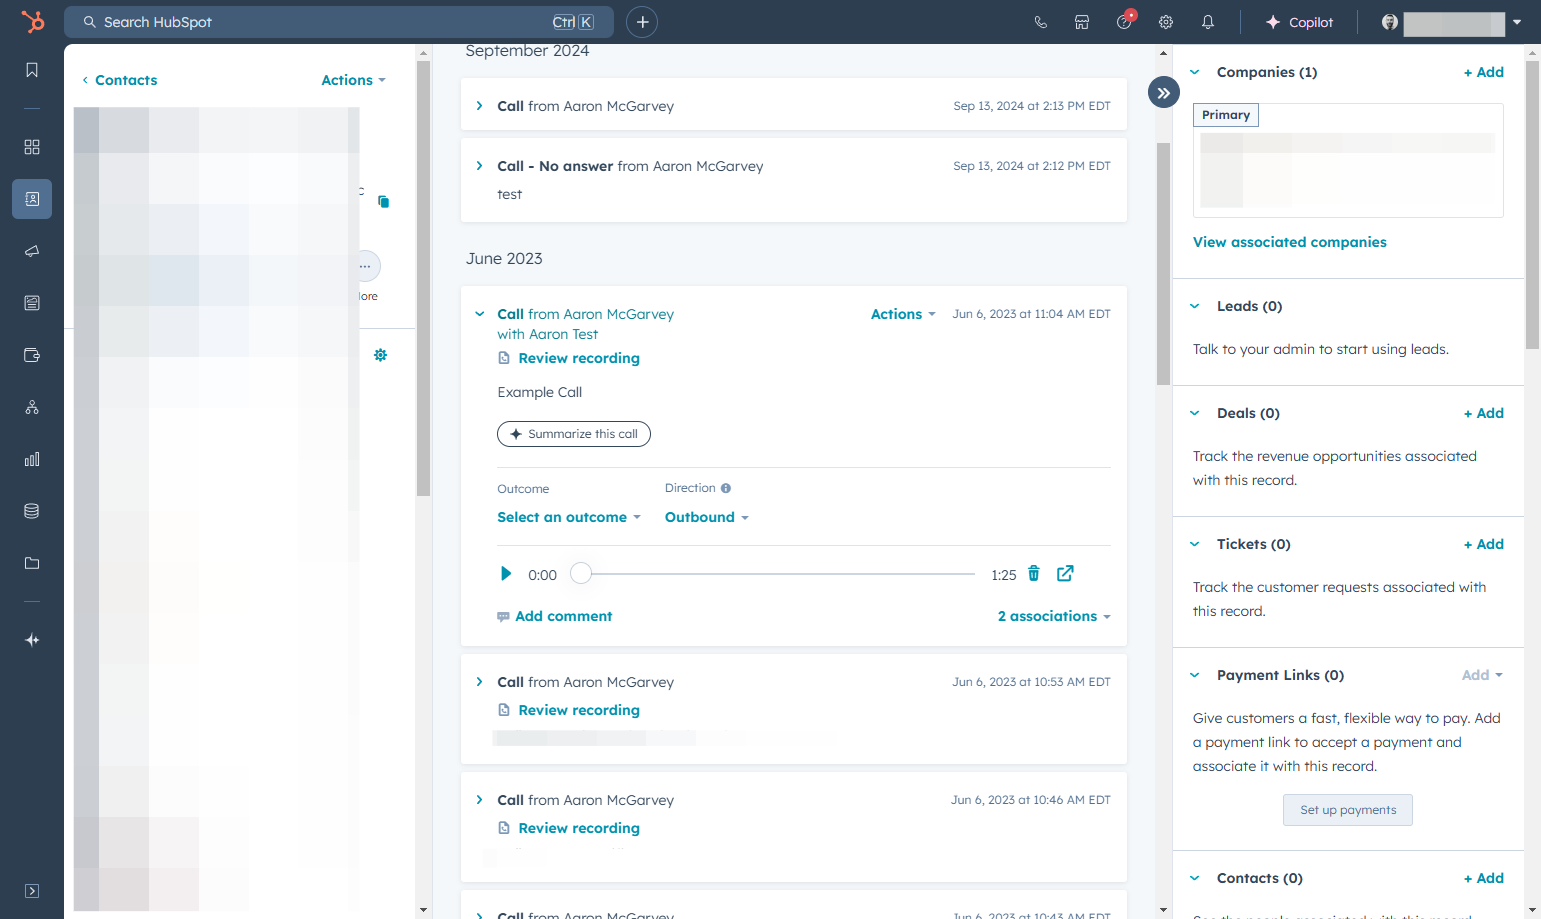
Task: Click the calling phone icon in top bar
Action: click(1040, 22)
